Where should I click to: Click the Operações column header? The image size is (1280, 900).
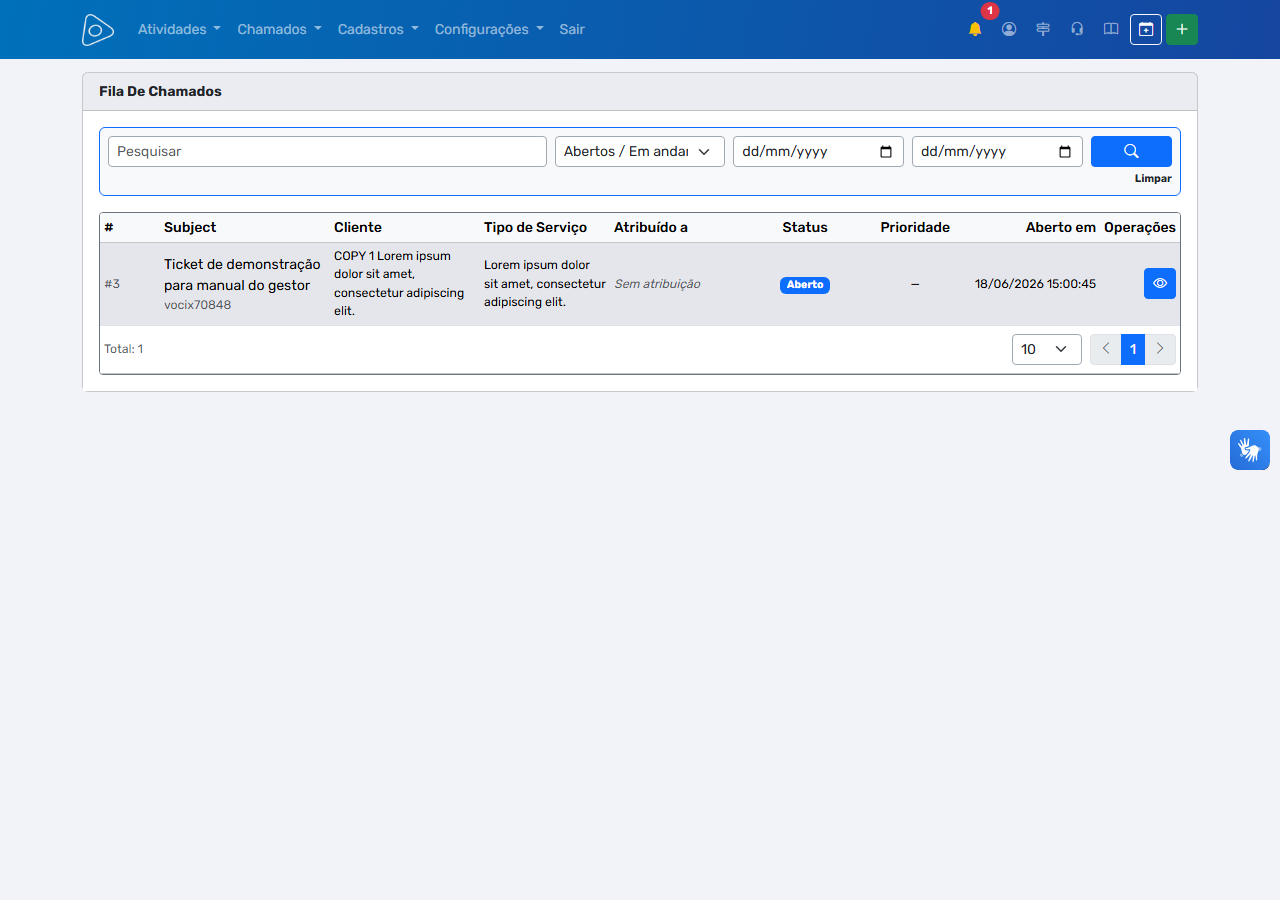point(1140,227)
